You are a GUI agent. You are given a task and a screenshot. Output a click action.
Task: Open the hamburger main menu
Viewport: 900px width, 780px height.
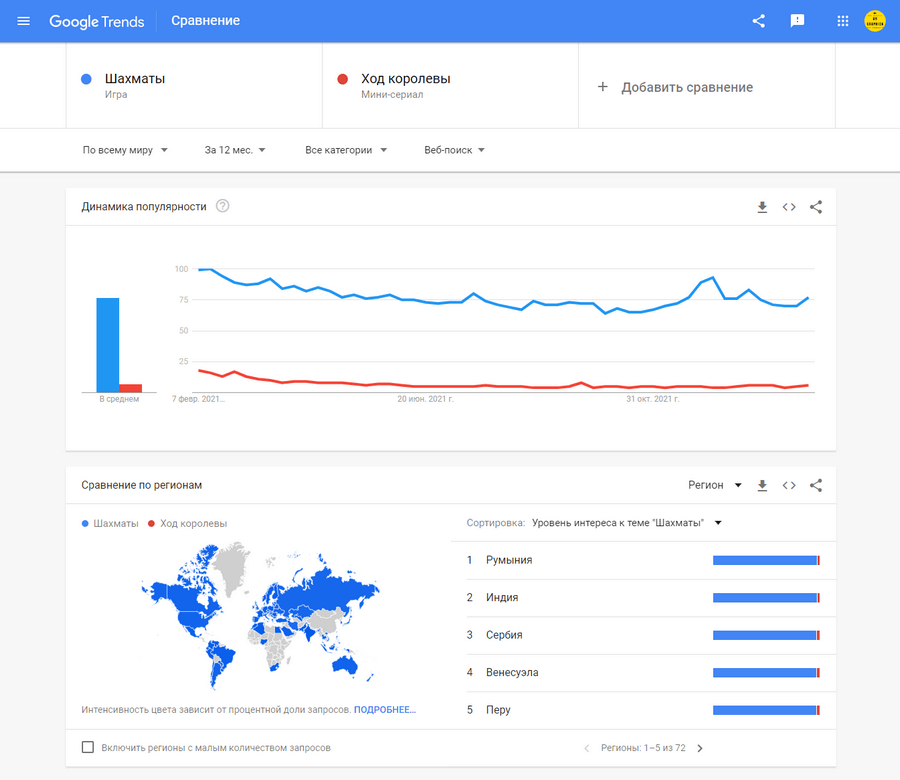point(24,21)
